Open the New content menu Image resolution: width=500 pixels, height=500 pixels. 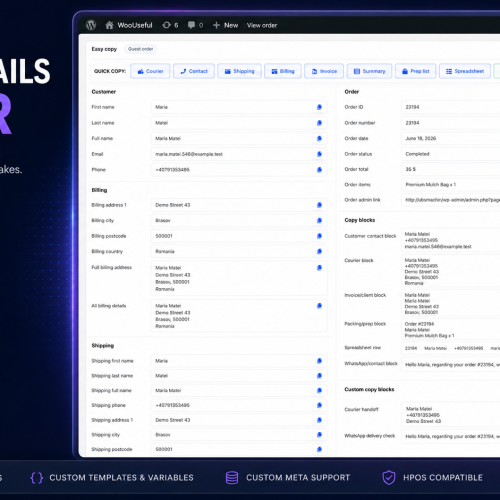click(x=225, y=25)
